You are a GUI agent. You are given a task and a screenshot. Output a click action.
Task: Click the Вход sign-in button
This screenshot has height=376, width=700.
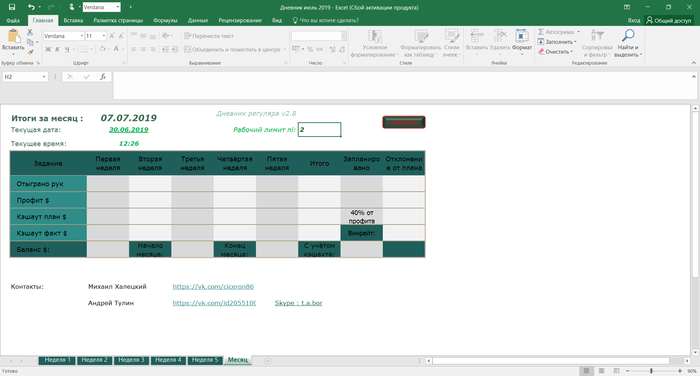pos(634,20)
